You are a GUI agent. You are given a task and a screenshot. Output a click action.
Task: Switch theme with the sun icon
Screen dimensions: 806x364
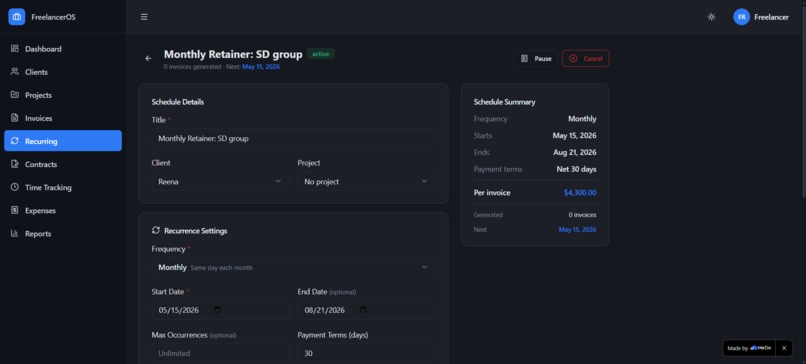tap(711, 17)
